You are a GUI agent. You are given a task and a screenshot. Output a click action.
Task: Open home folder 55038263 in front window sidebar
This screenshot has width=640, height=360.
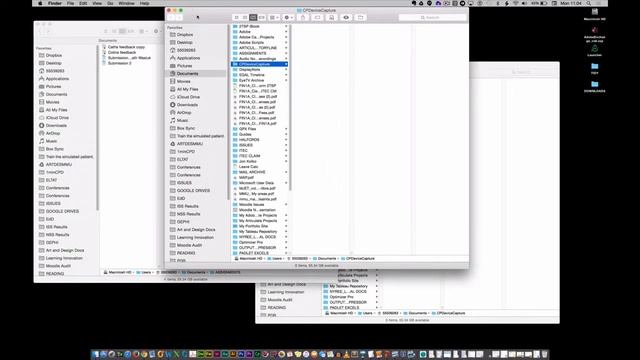182,50
